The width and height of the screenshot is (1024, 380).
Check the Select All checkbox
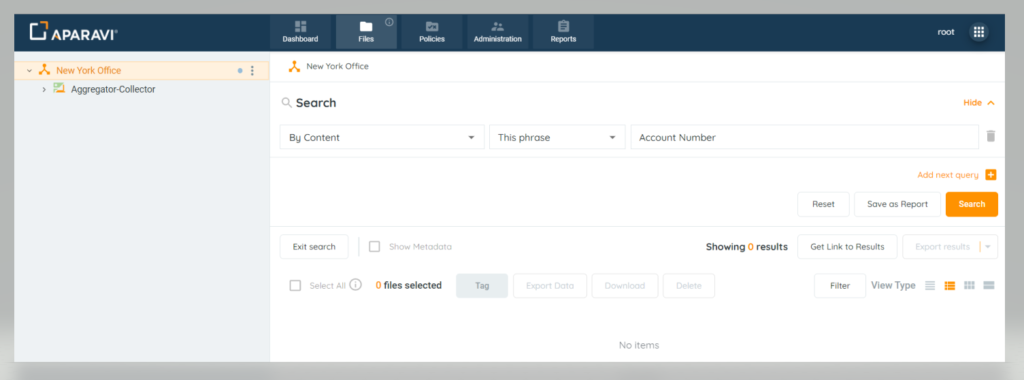(295, 285)
